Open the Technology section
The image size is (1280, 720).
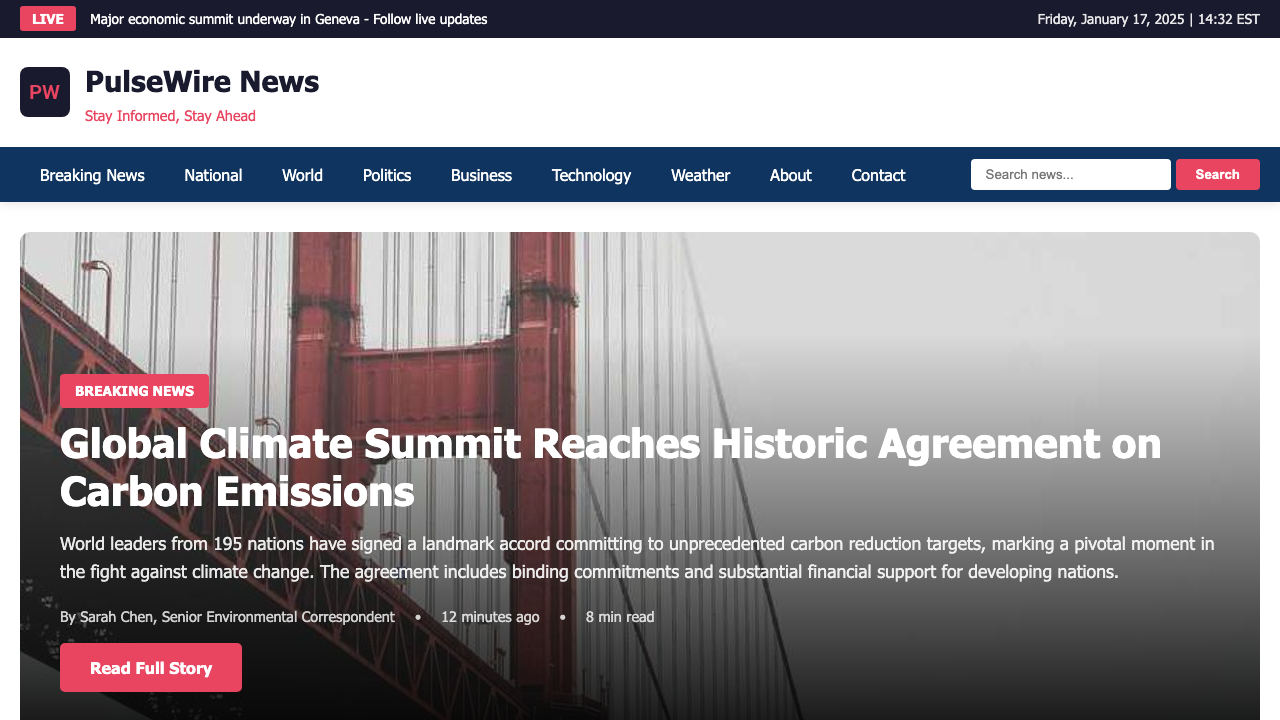(x=591, y=175)
